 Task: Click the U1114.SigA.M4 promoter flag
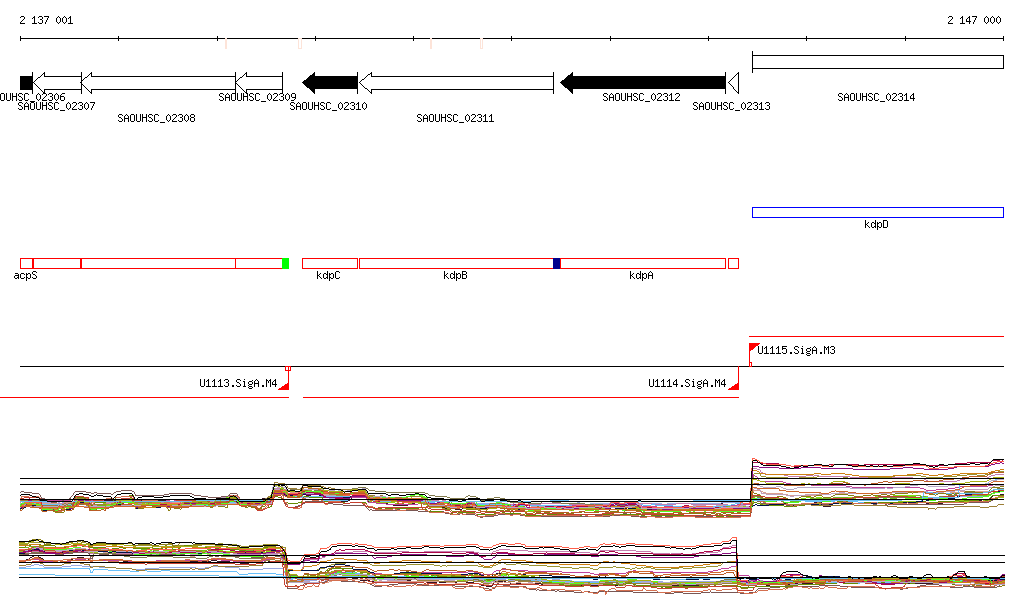[733, 386]
